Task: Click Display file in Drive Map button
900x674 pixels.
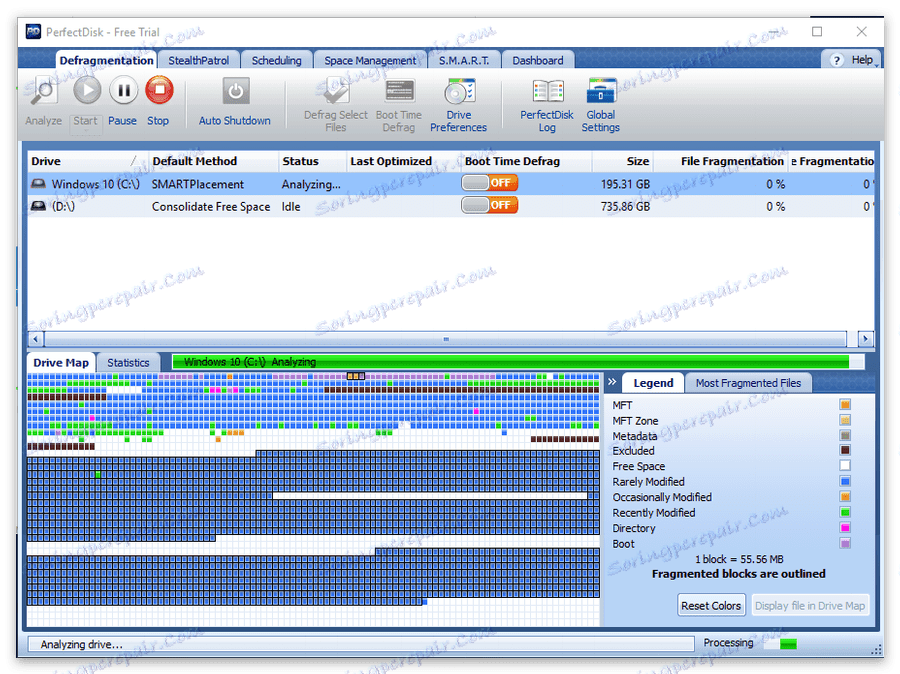Action: 810,606
